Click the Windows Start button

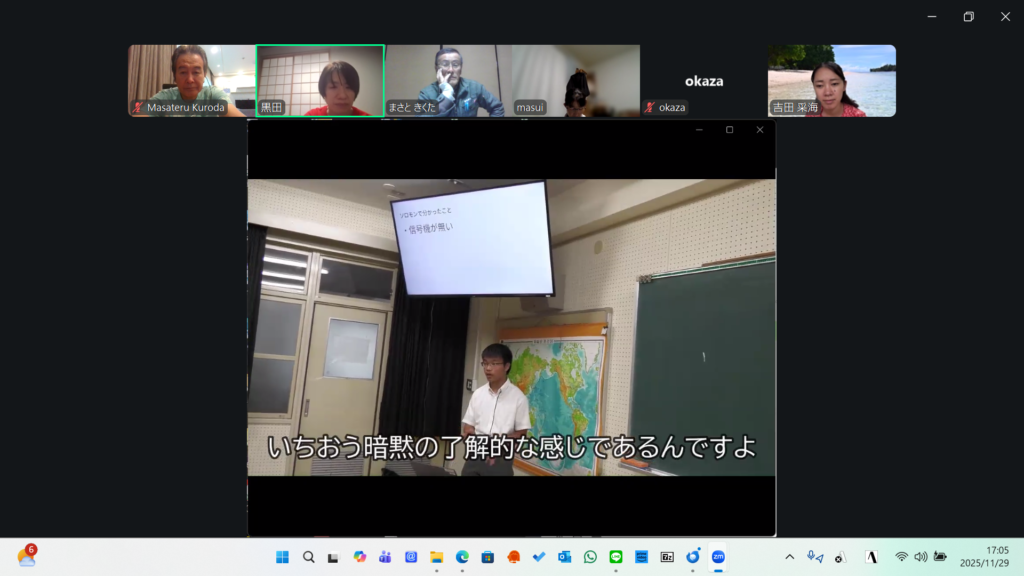(282, 557)
